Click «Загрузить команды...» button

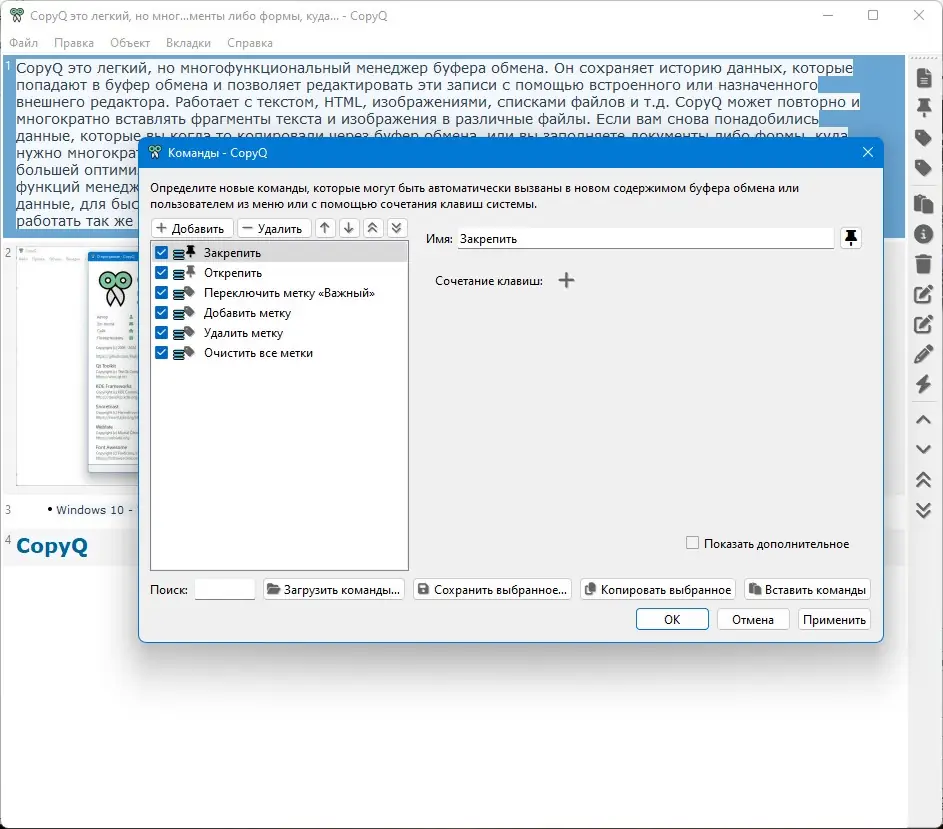334,590
